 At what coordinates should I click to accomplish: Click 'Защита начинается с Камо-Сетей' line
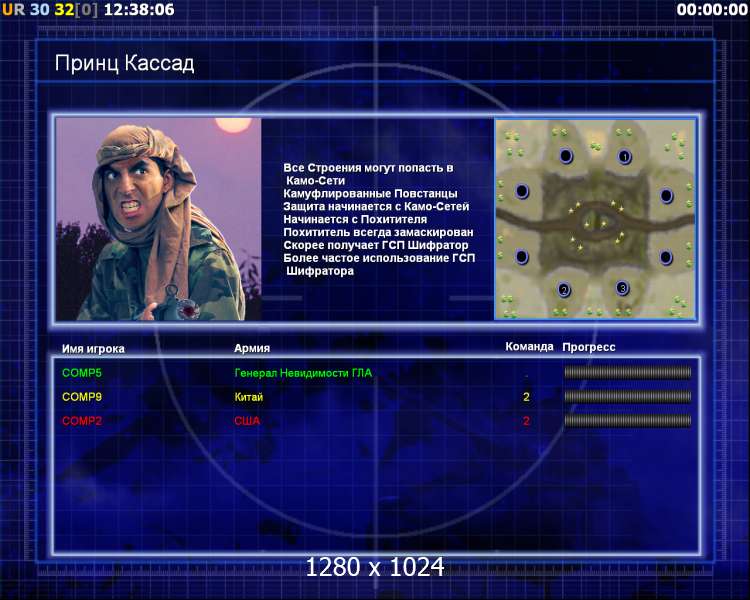(376, 207)
